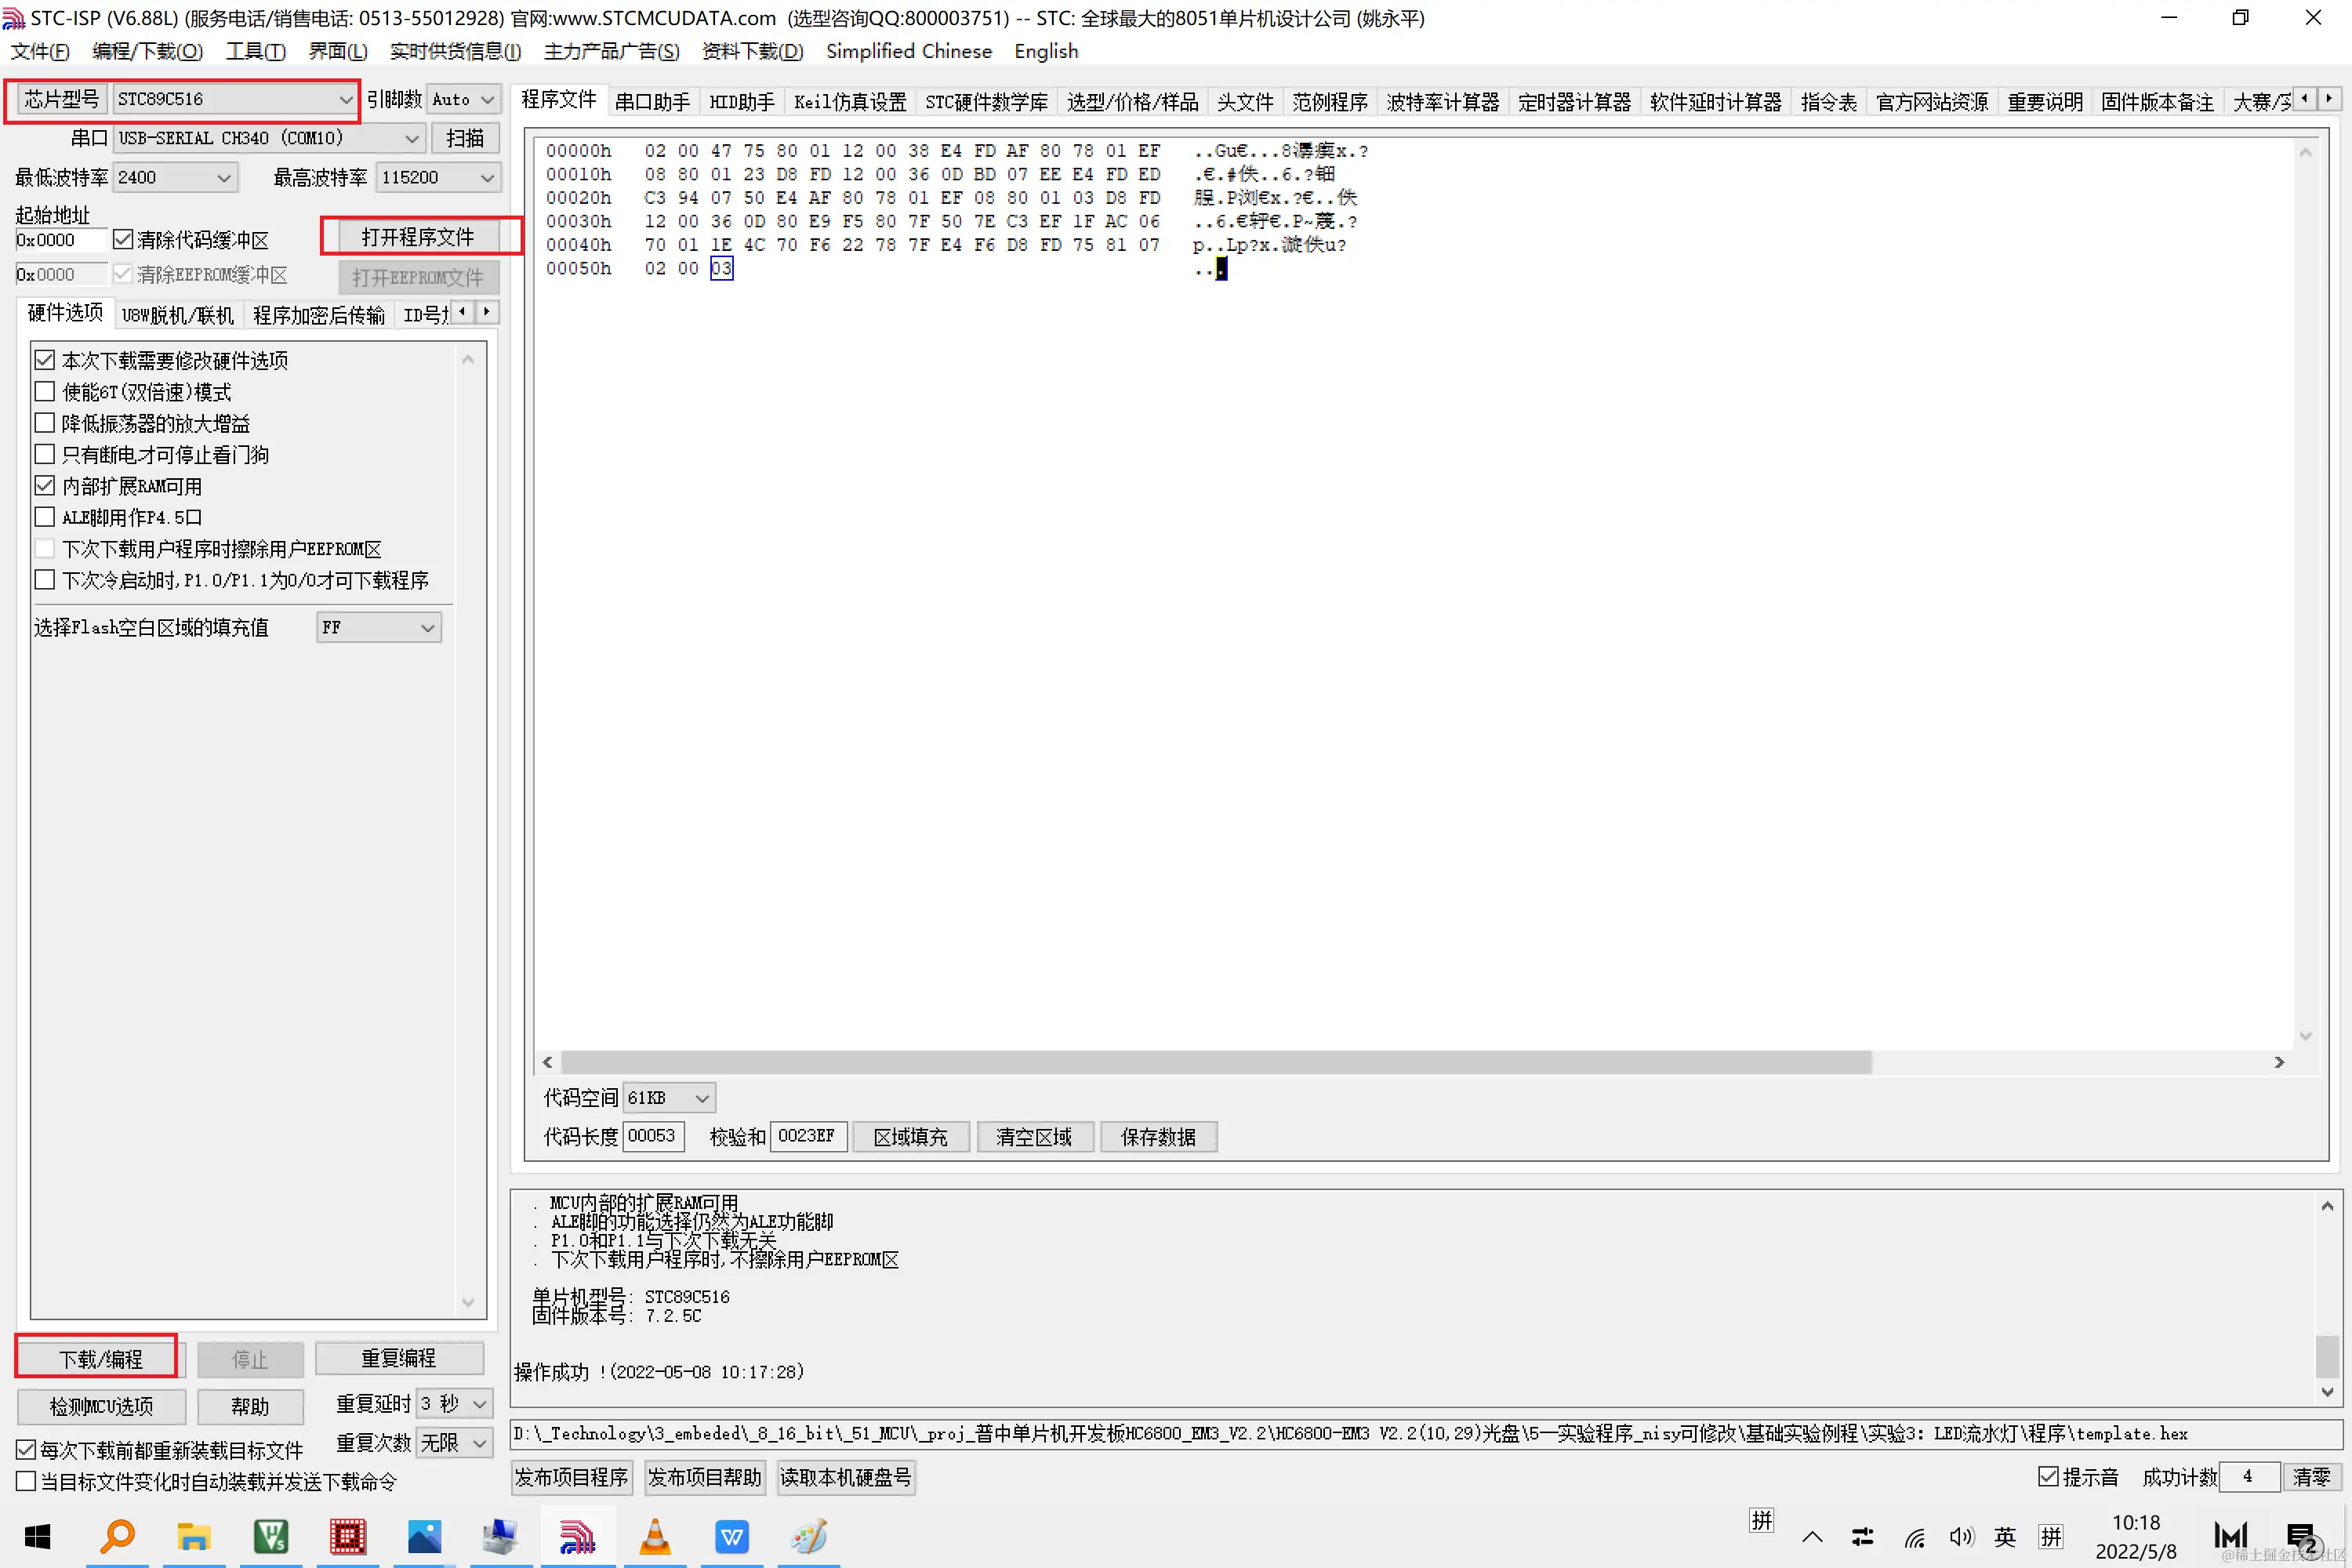The height and width of the screenshot is (1568, 2352).
Task: Click the VLC cone taskbar icon
Action: 655,1537
